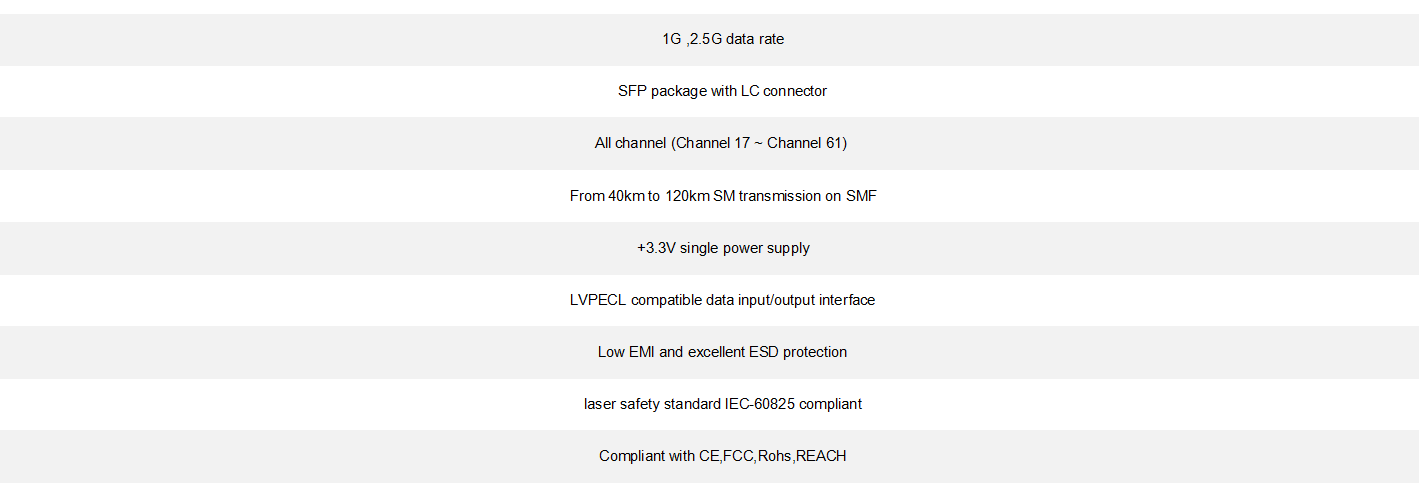Click the "All channel" text
Screen dimensions: 1419x492
coord(630,143)
